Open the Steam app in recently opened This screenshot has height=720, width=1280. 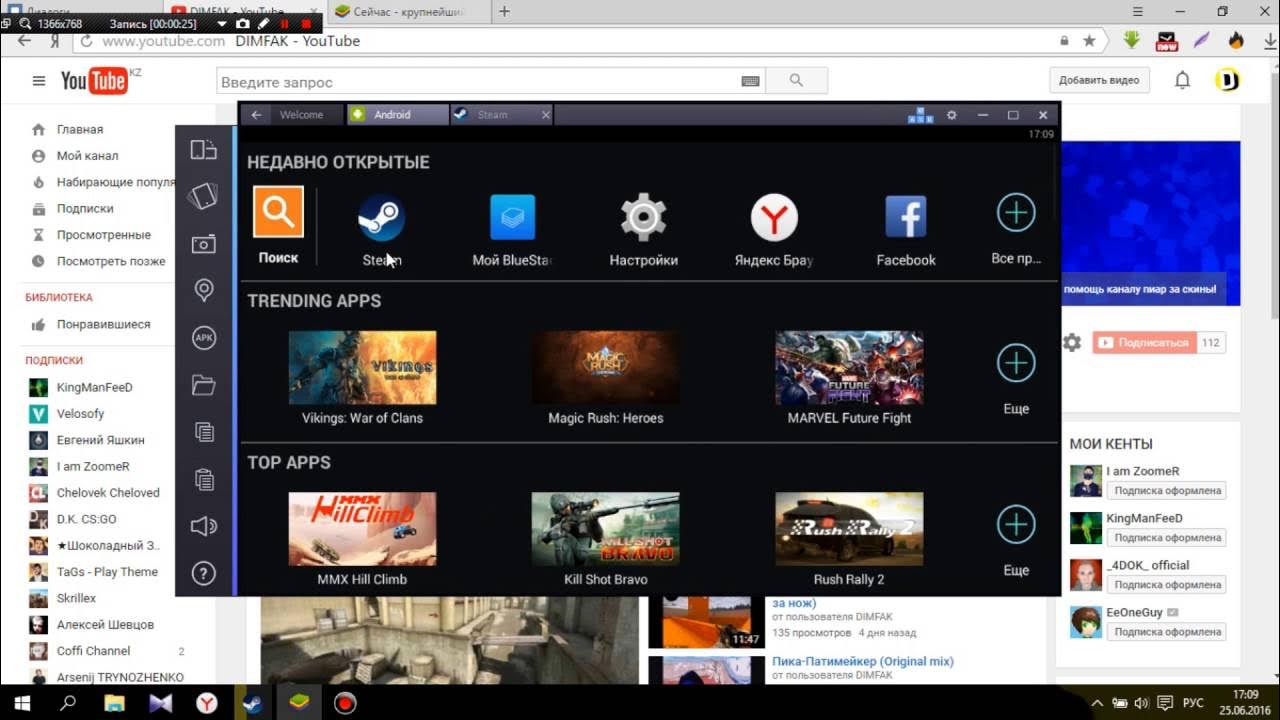point(381,217)
